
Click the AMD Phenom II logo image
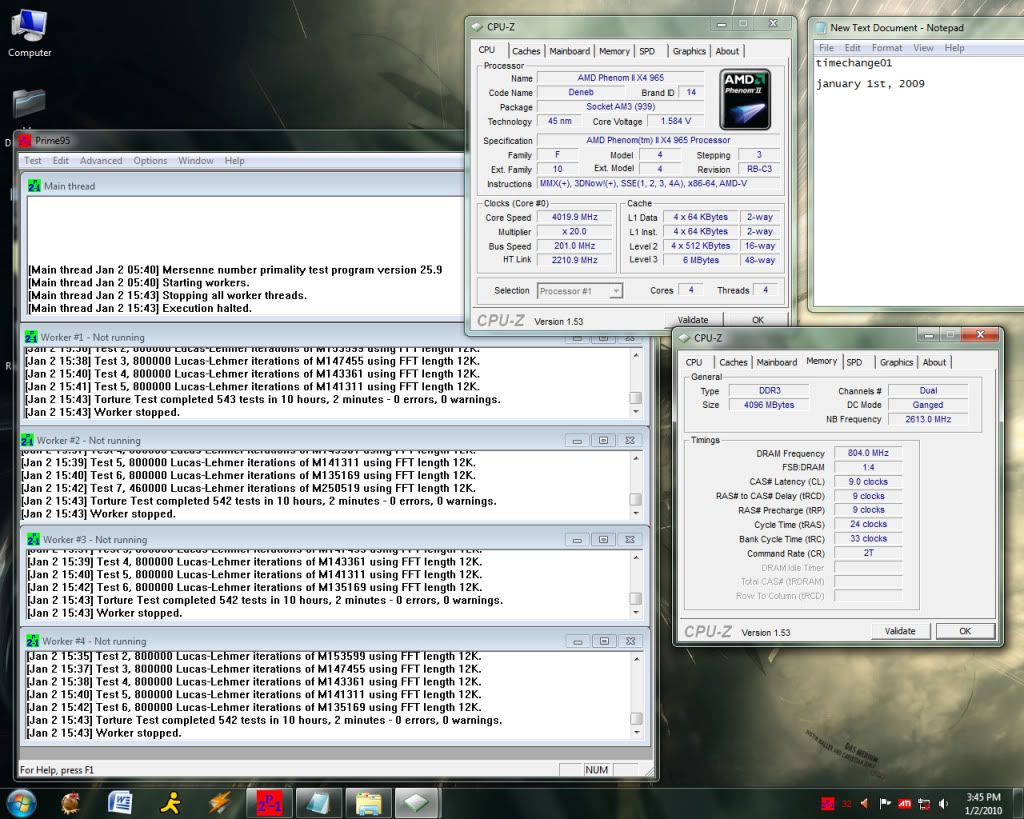coord(744,98)
